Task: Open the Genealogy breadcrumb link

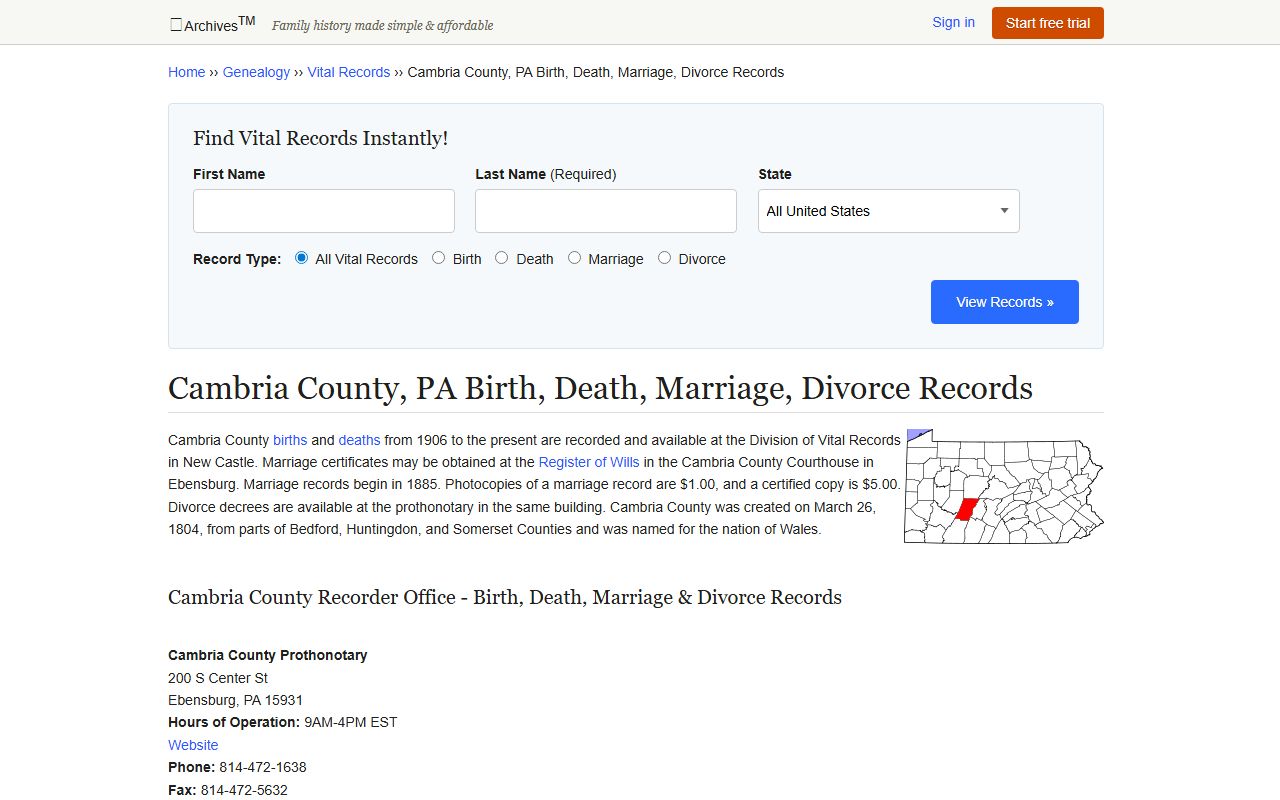Action: [x=256, y=72]
